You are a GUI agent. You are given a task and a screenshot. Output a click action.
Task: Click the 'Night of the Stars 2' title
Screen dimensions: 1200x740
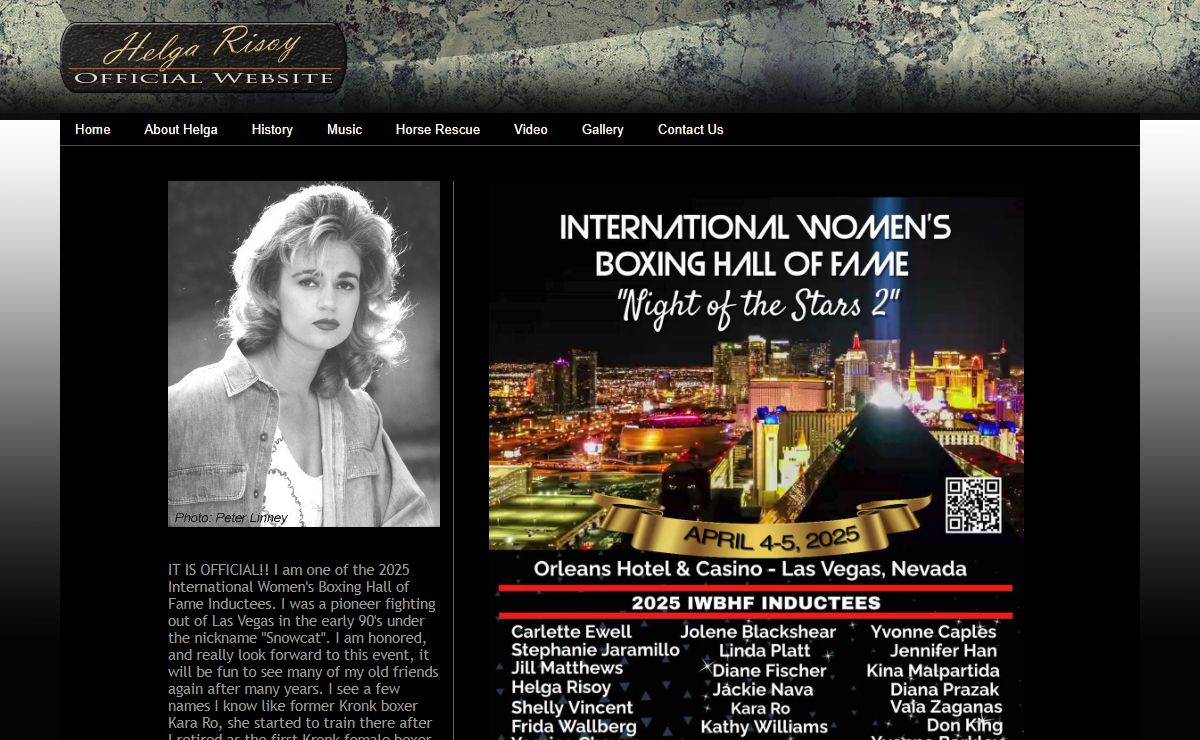759,305
